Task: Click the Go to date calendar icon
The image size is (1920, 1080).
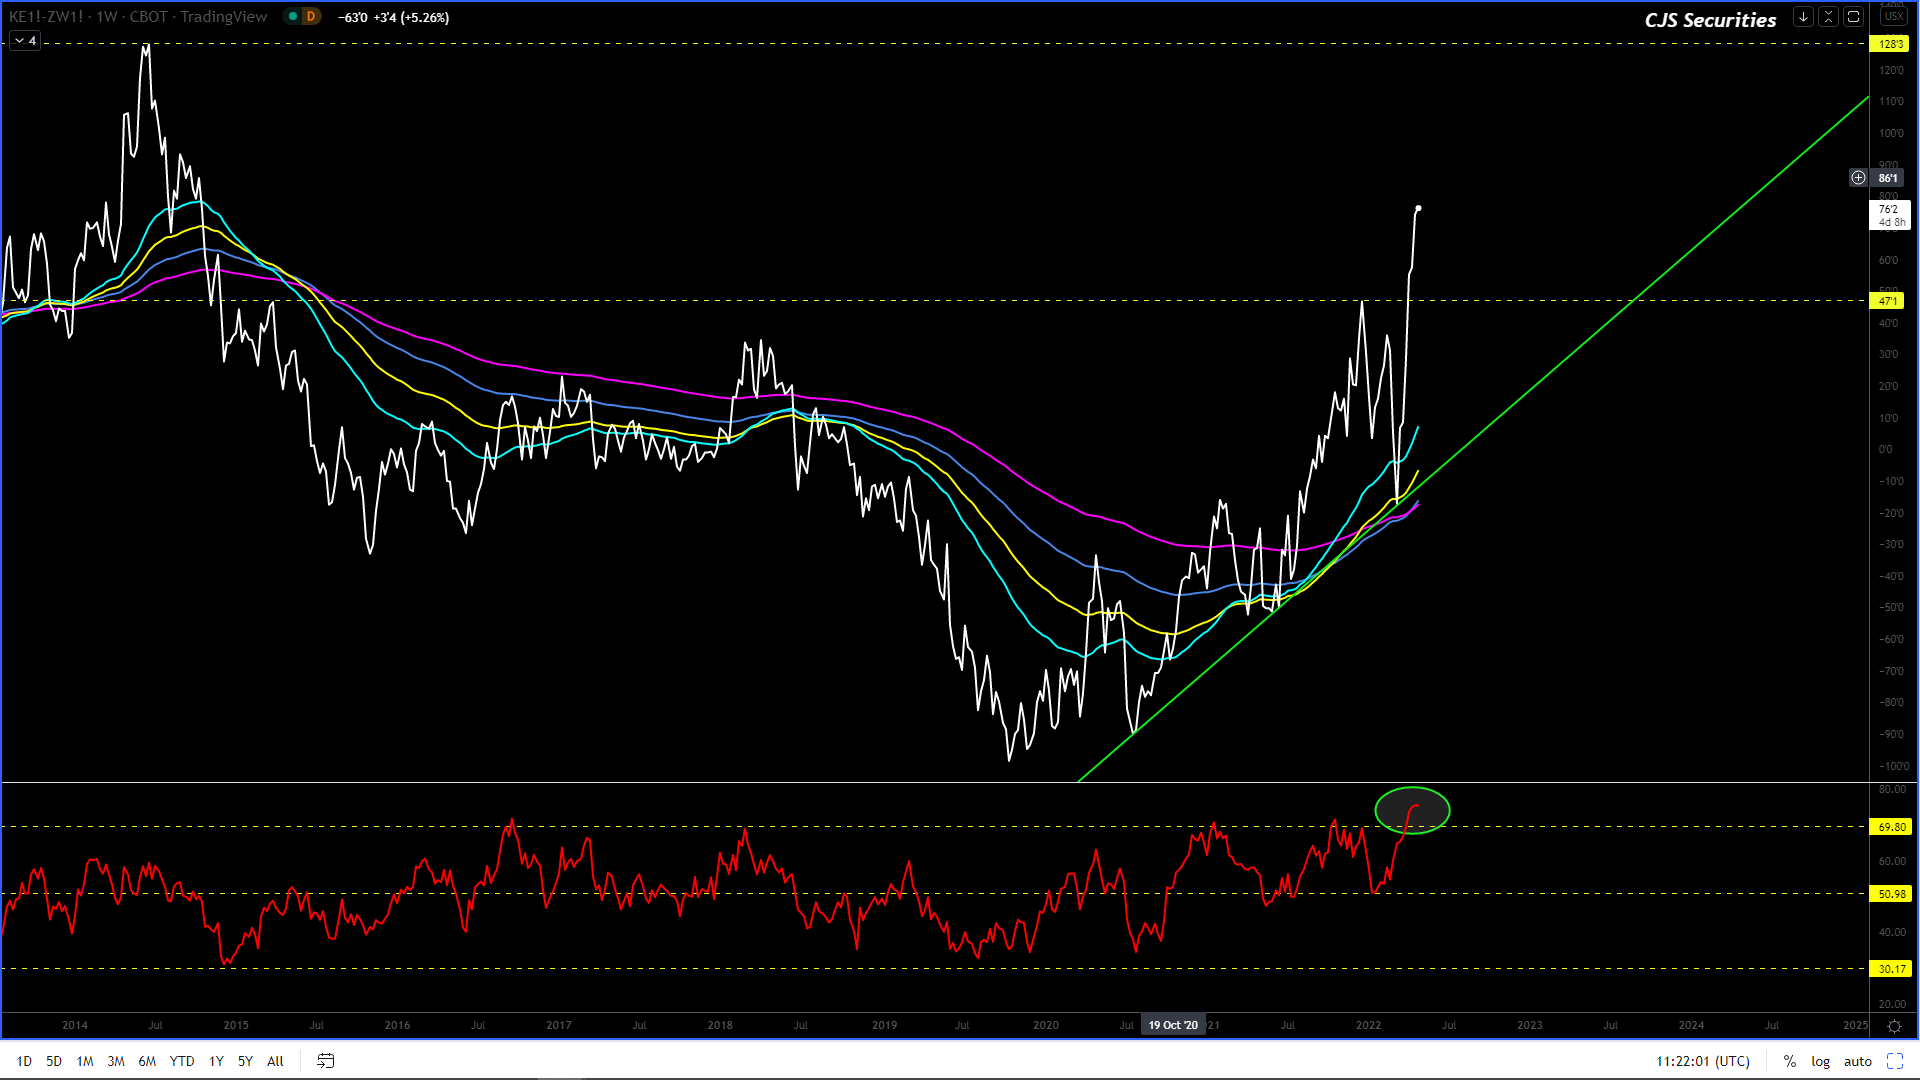Action: click(x=326, y=1061)
